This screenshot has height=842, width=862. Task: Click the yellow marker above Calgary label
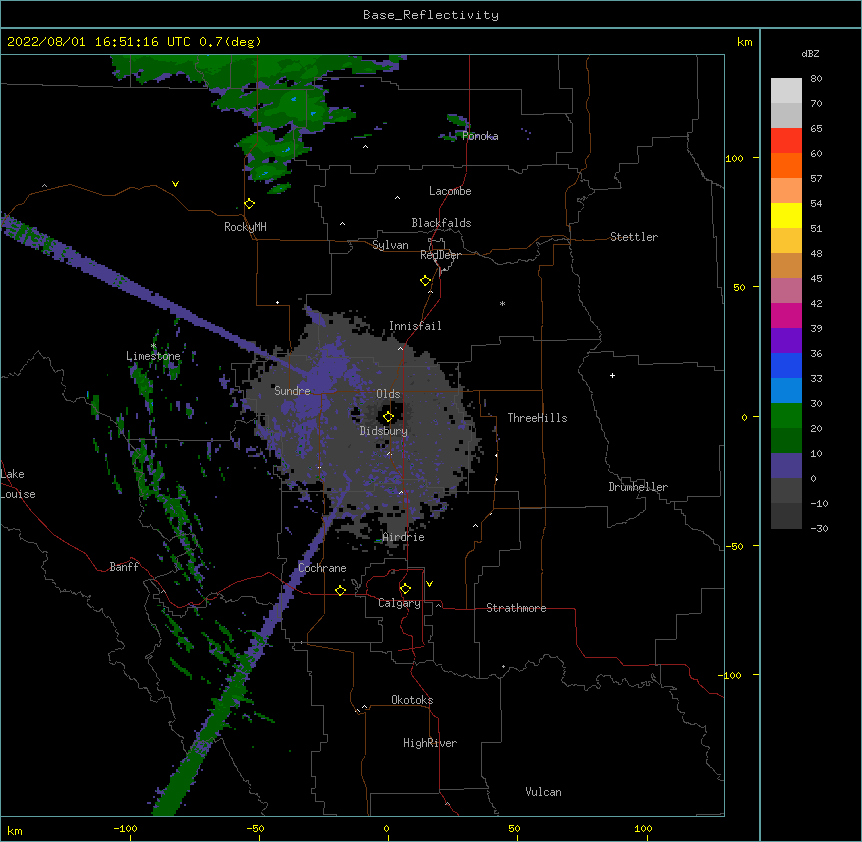point(405,589)
